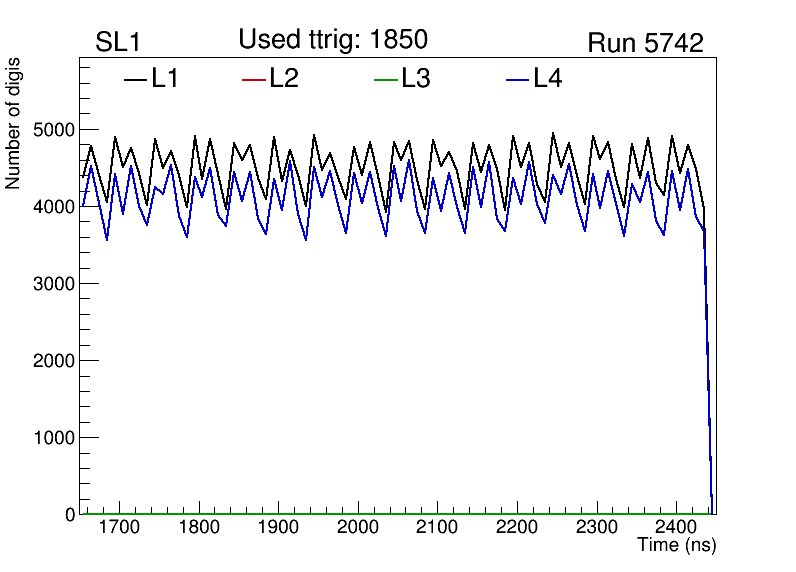Click the green L3 legend line
Viewport: 796px width, 572px height.
click(x=385, y=79)
